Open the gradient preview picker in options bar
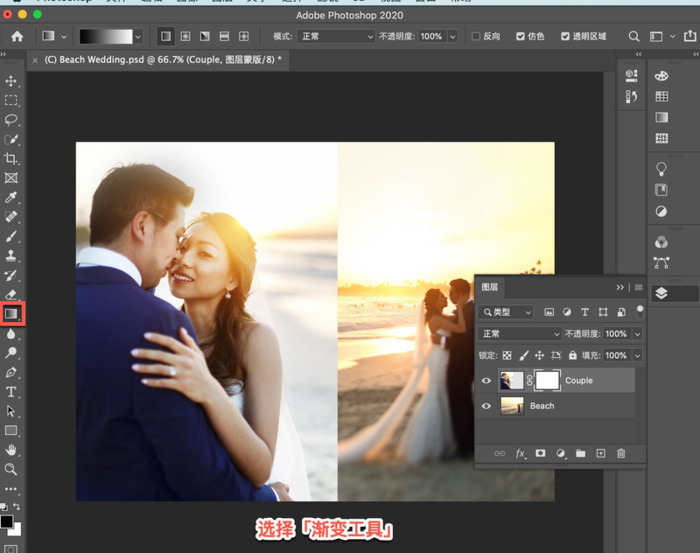Image resolution: width=700 pixels, height=553 pixels. [105, 36]
